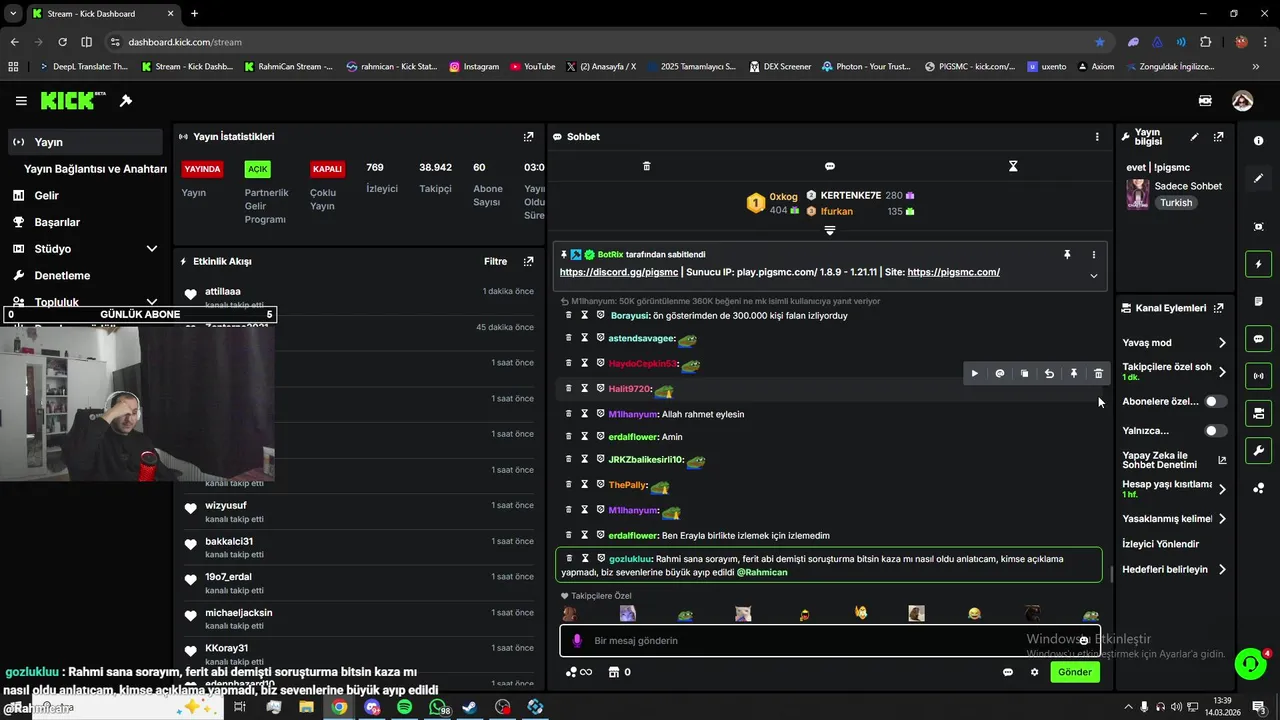Click the moderator shield next to HaydoCepkin53

tap(601, 363)
